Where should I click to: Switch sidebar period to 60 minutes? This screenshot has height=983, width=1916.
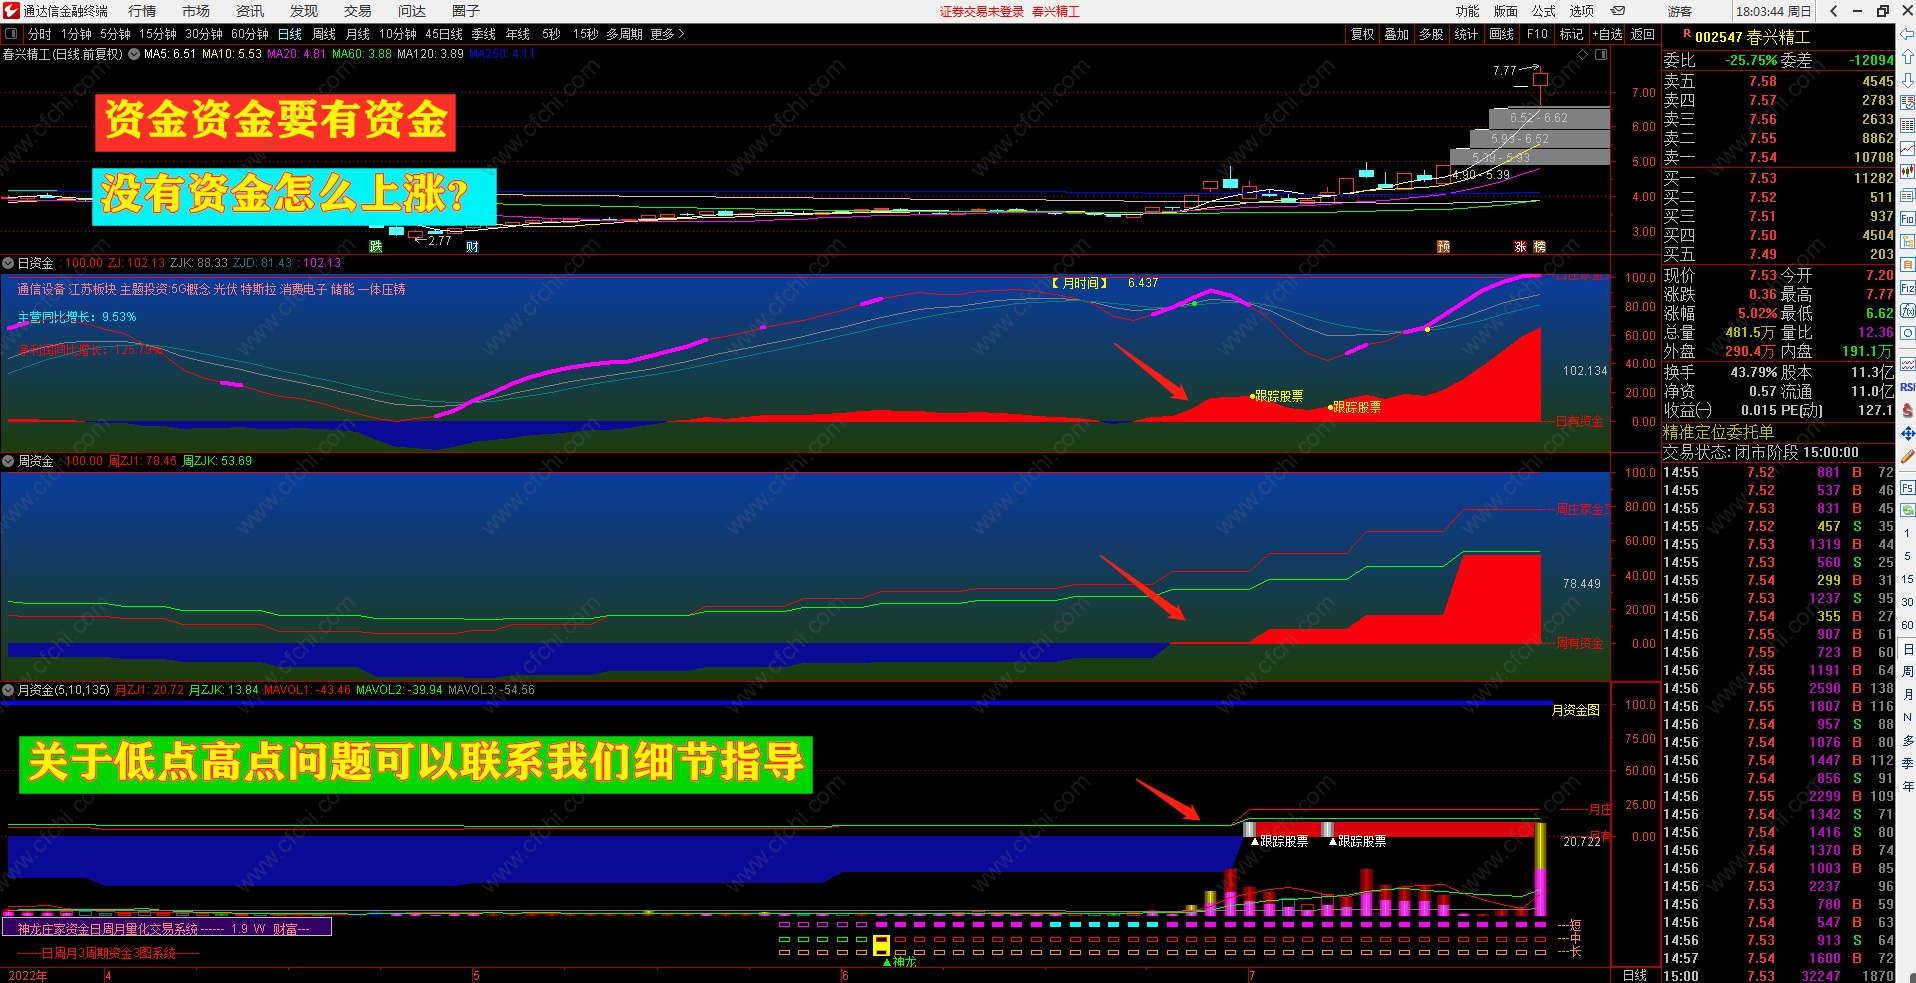click(x=1907, y=625)
